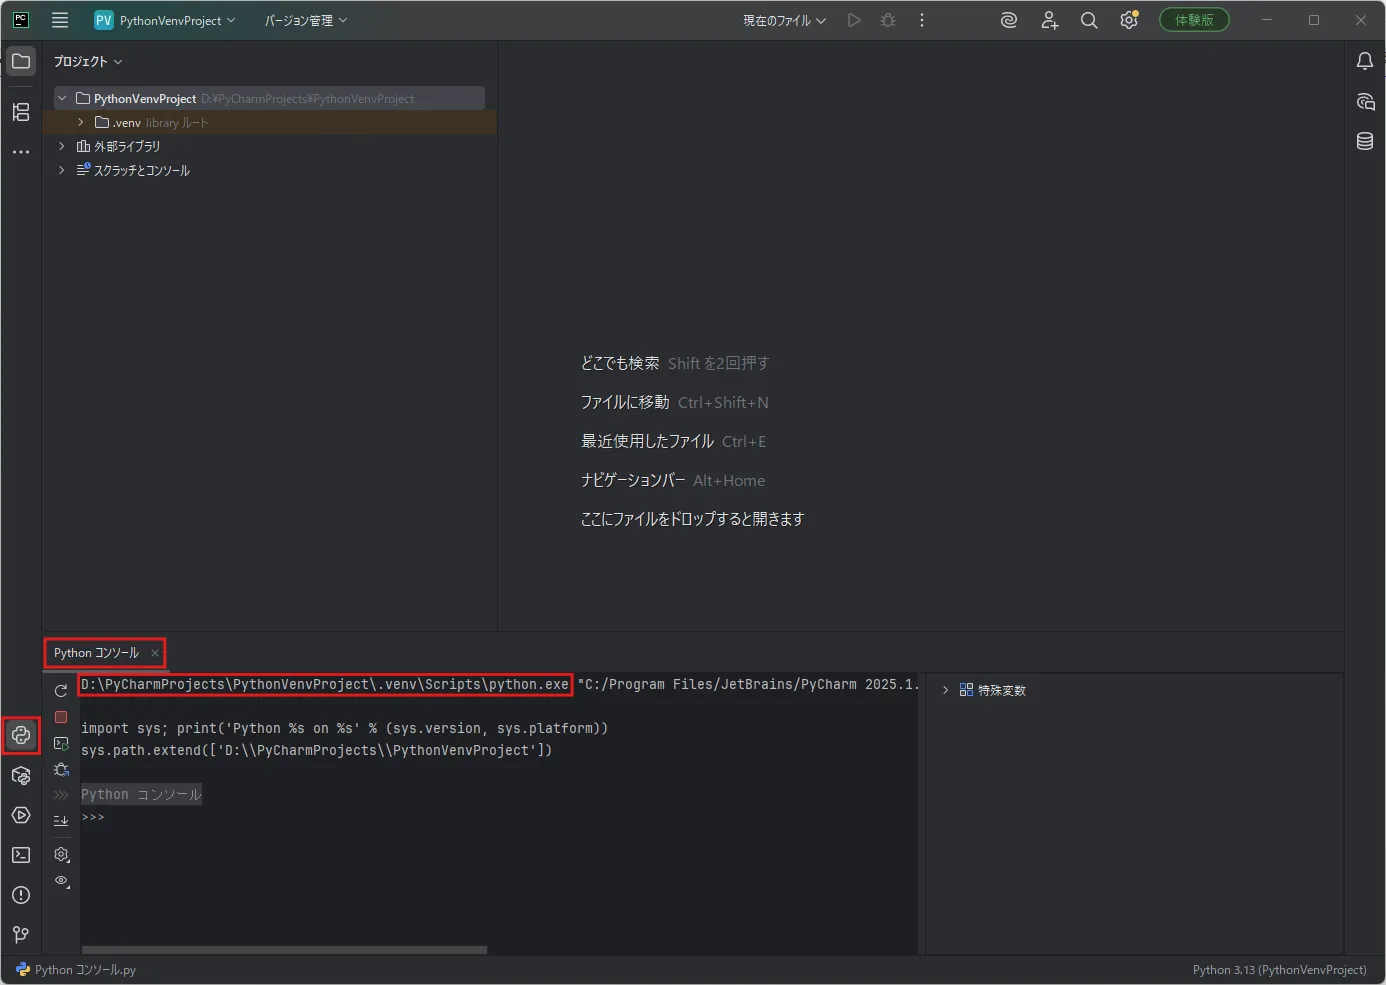The width and height of the screenshot is (1386, 985).
Task: Open the PythonVenvProject project dropdown
Action: click(165, 20)
